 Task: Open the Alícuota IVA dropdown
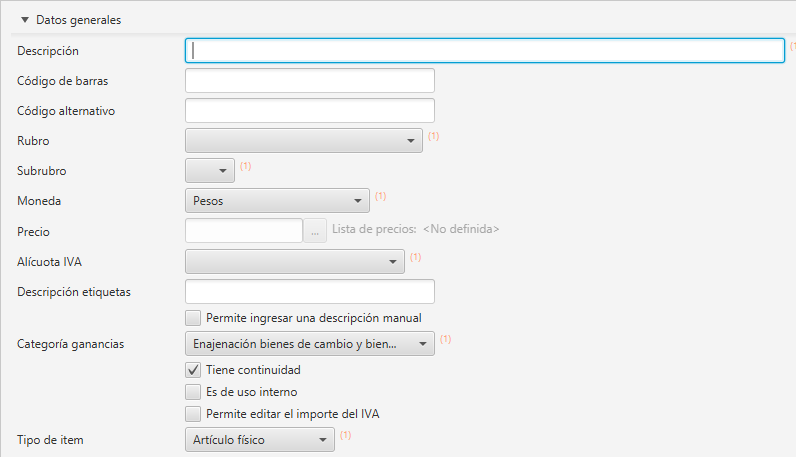pos(295,262)
